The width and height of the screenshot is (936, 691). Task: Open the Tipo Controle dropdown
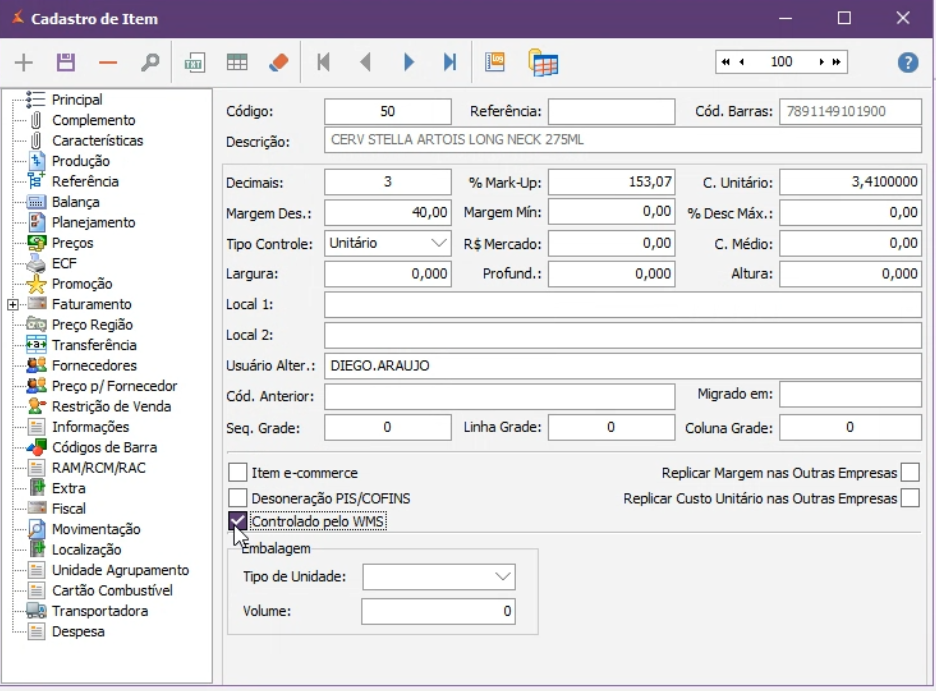[x=439, y=243]
